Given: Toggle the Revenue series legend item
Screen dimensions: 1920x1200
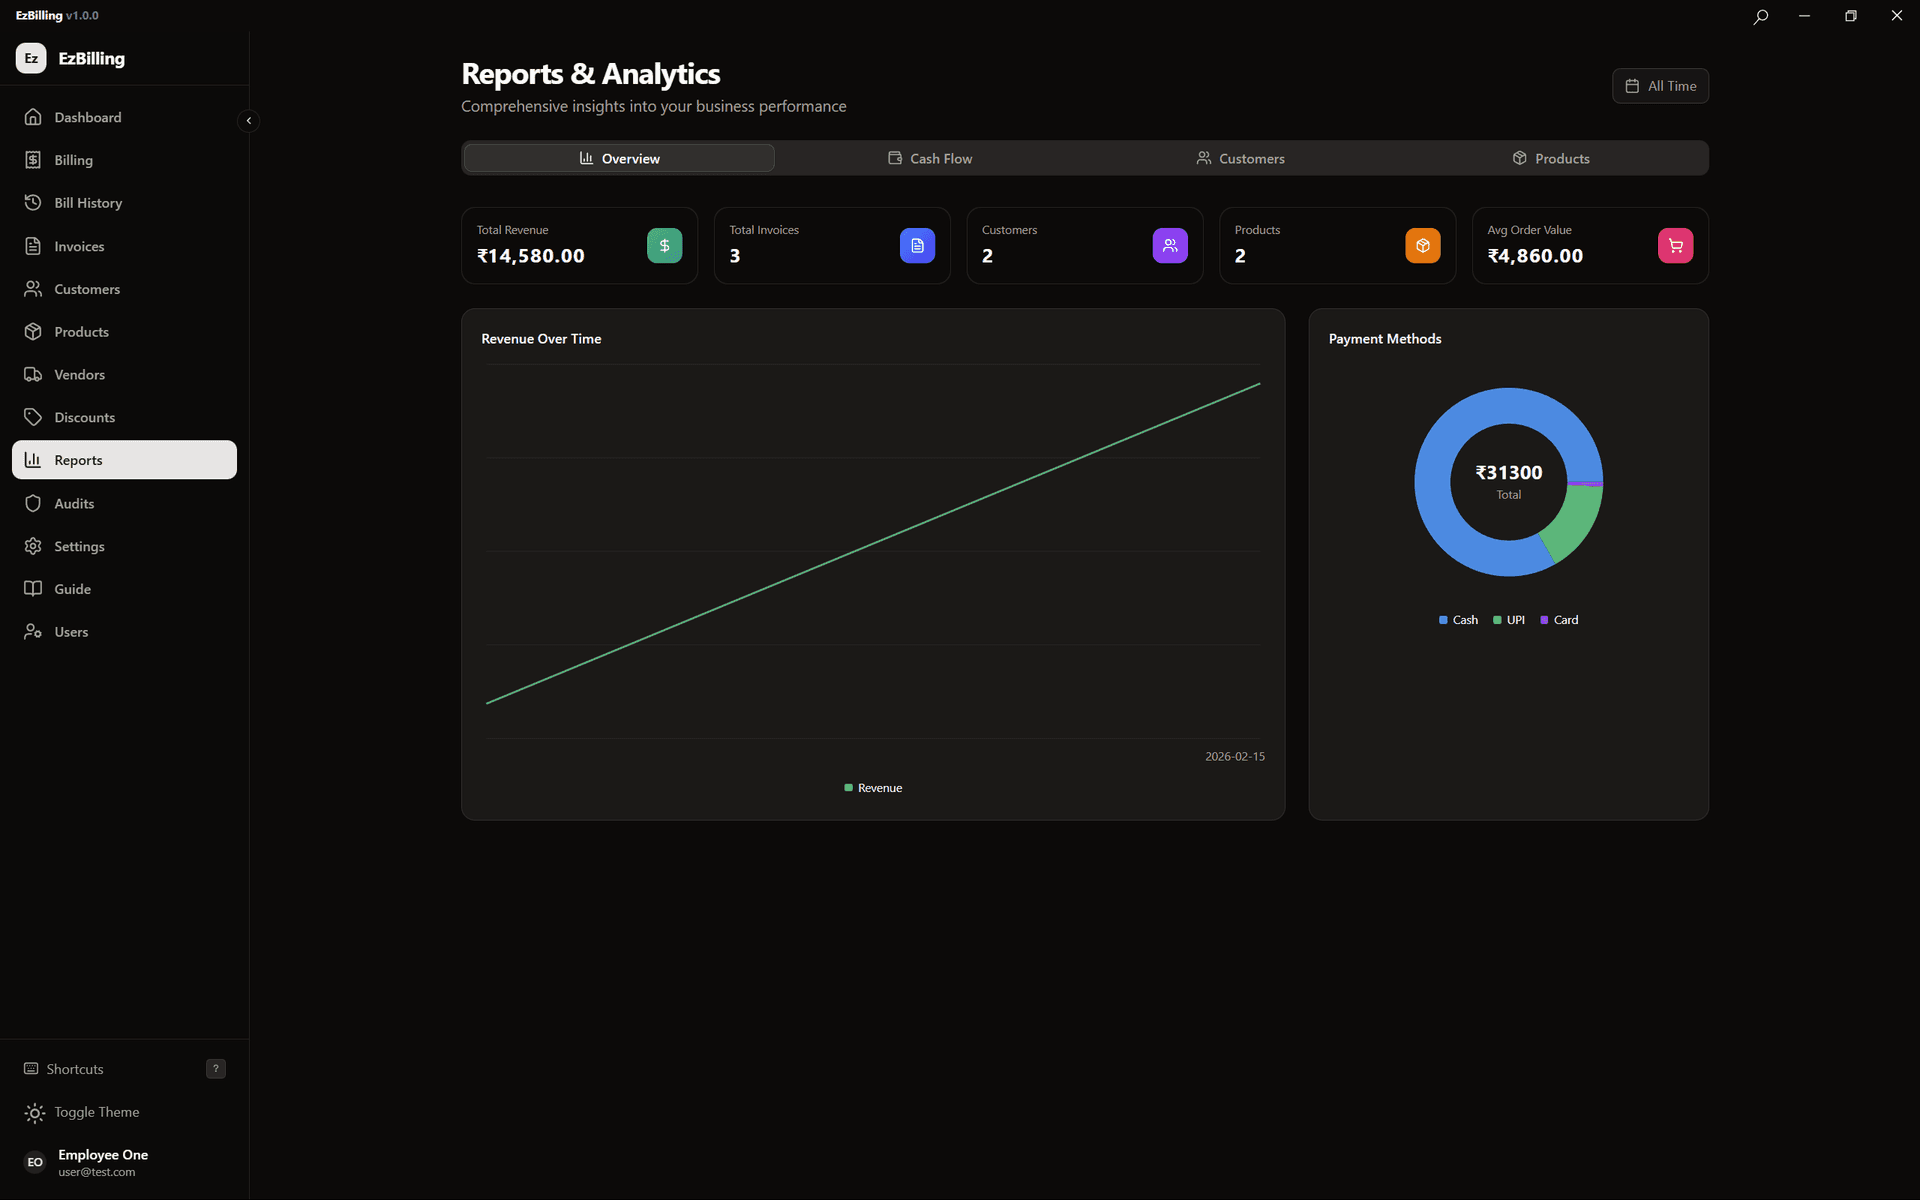Looking at the screenshot, I should point(873,788).
